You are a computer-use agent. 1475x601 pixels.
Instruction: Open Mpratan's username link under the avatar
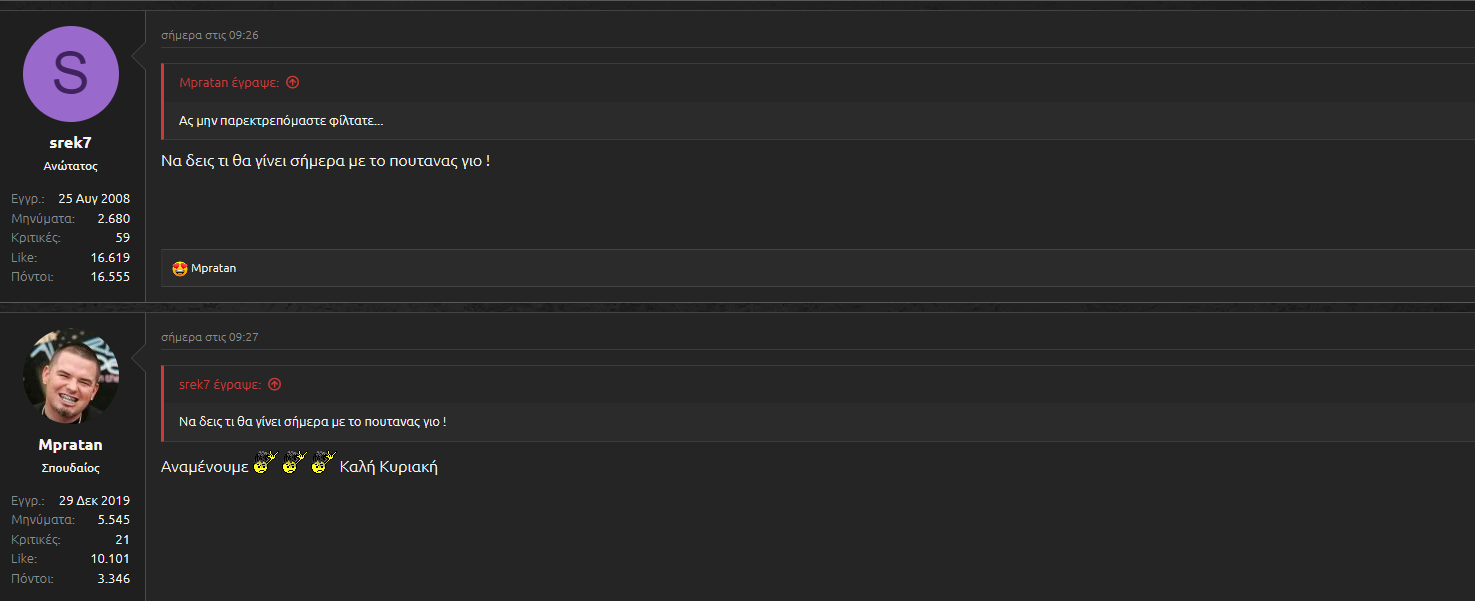[70, 445]
